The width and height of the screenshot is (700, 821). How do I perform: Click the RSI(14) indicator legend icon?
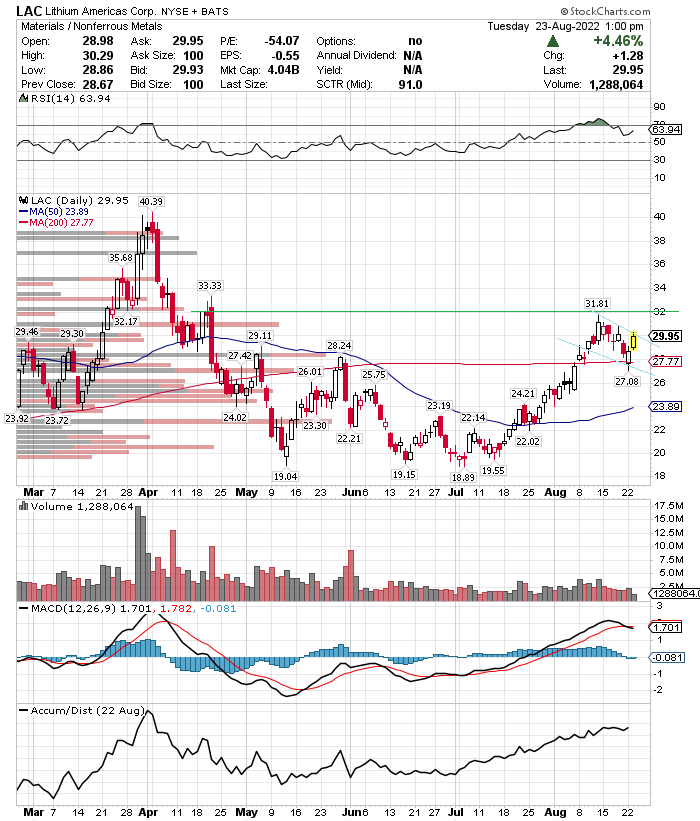click(24, 98)
